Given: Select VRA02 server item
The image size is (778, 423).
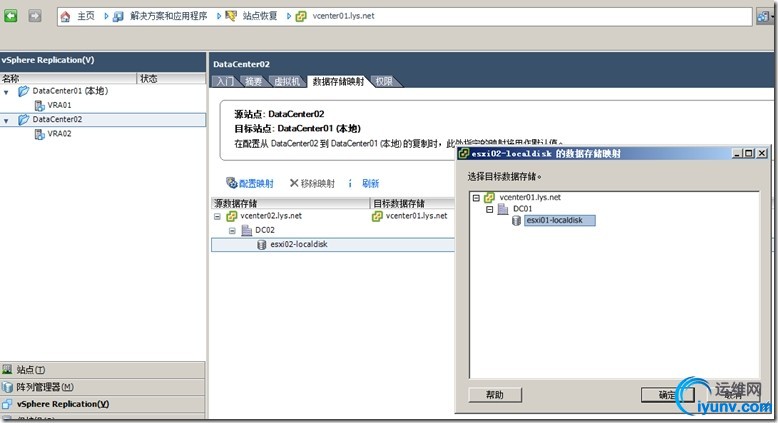Looking at the screenshot, I should (x=59, y=133).
